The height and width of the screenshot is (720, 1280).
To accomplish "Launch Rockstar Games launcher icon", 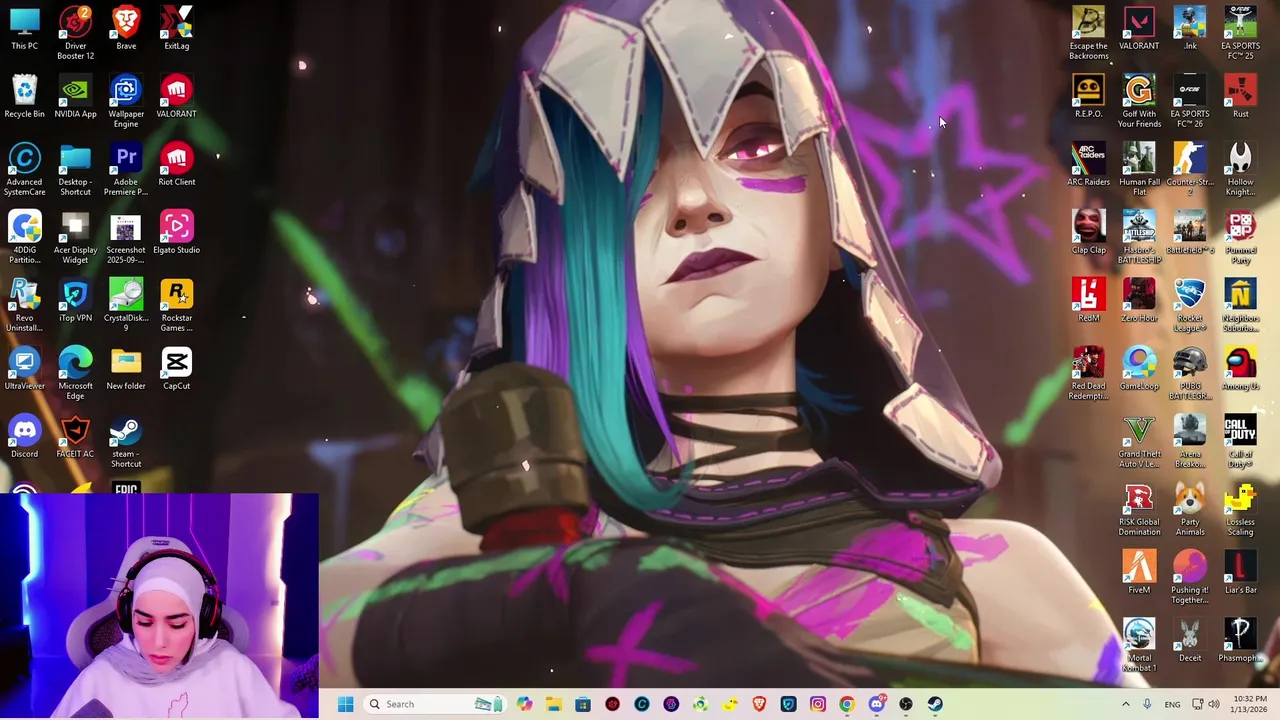I will tap(177, 305).
